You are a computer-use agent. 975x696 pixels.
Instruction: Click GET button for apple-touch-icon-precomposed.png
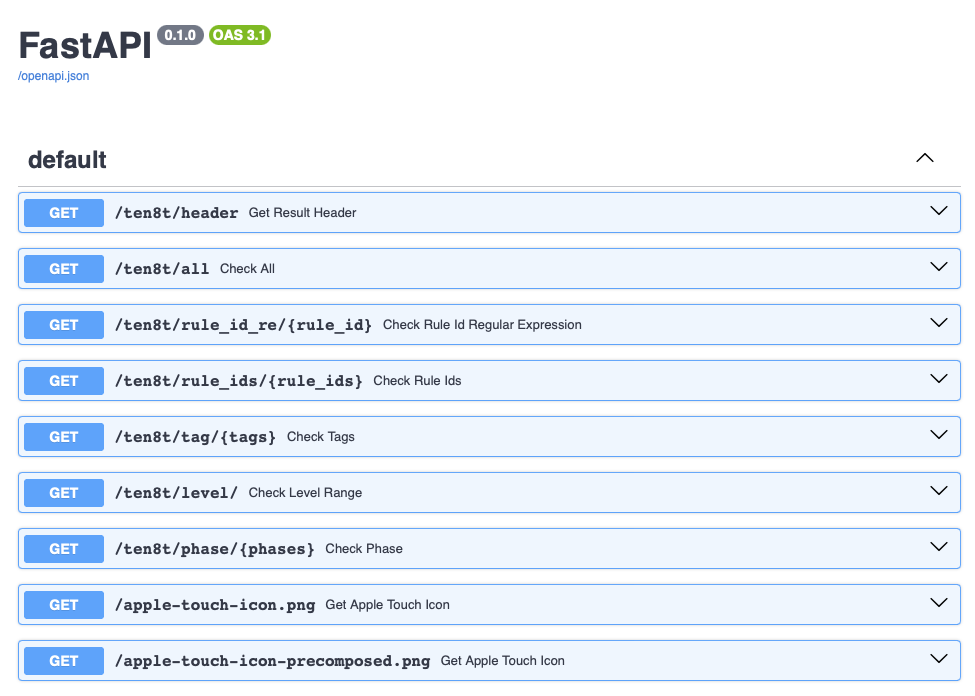64,661
